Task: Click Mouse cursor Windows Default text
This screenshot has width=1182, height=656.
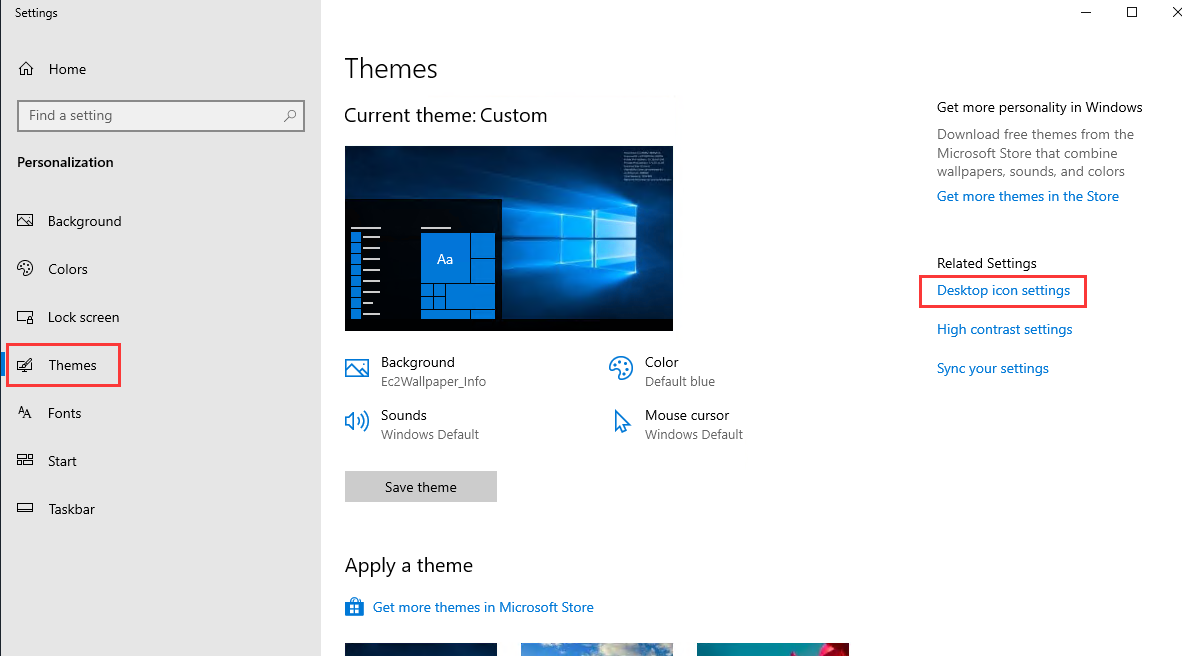Action: tap(694, 425)
